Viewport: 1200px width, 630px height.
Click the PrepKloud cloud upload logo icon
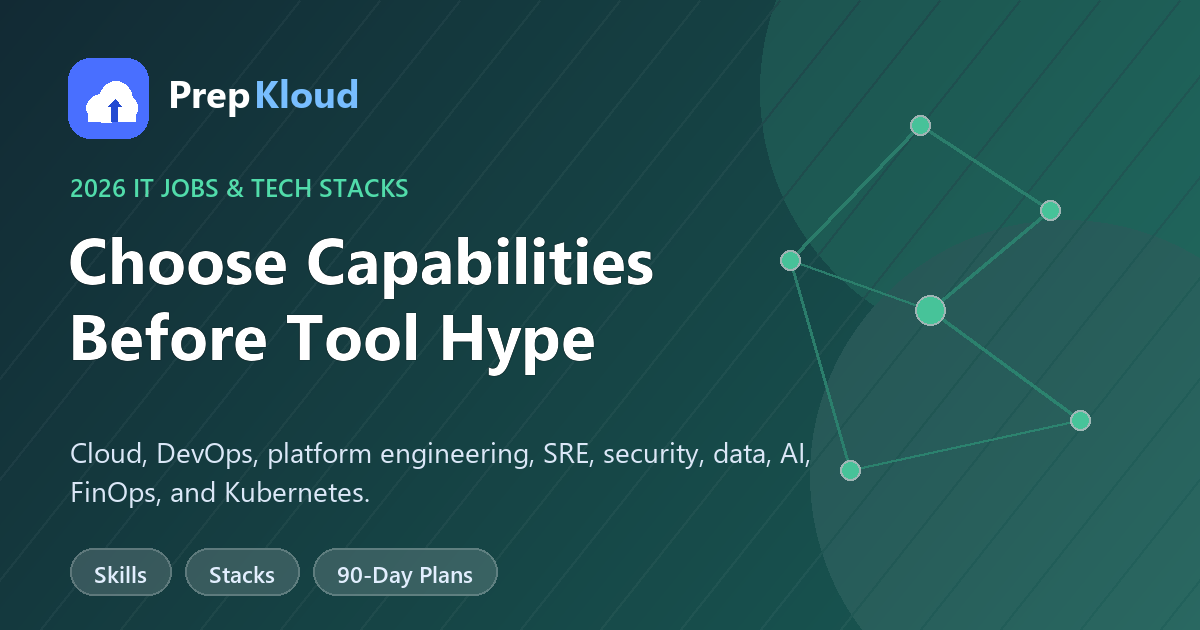[109, 98]
